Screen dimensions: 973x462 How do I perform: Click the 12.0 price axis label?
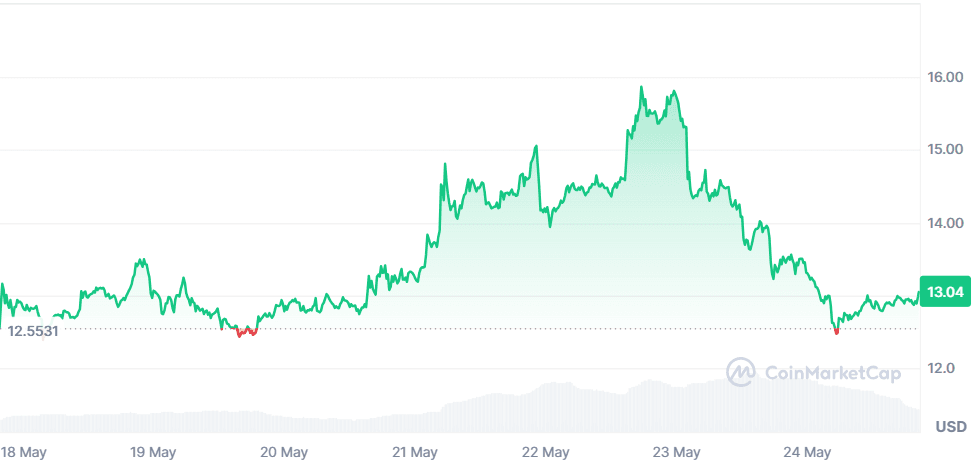click(x=944, y=368)
